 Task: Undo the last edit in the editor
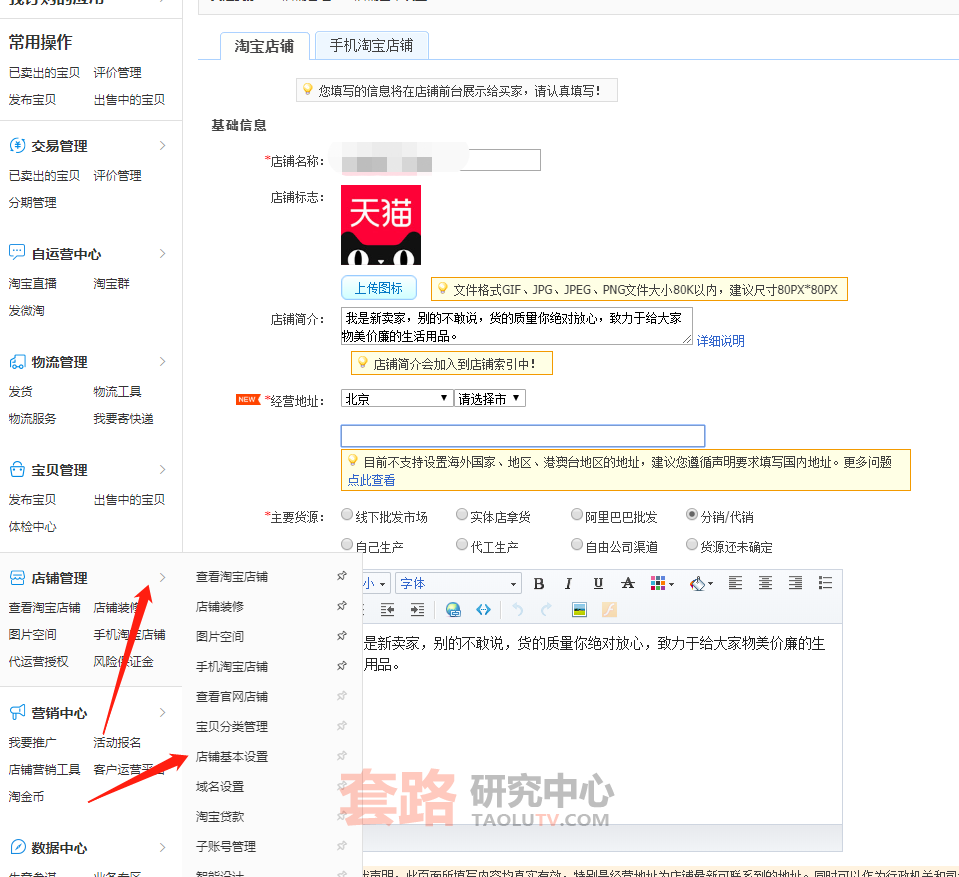point(517,610)
